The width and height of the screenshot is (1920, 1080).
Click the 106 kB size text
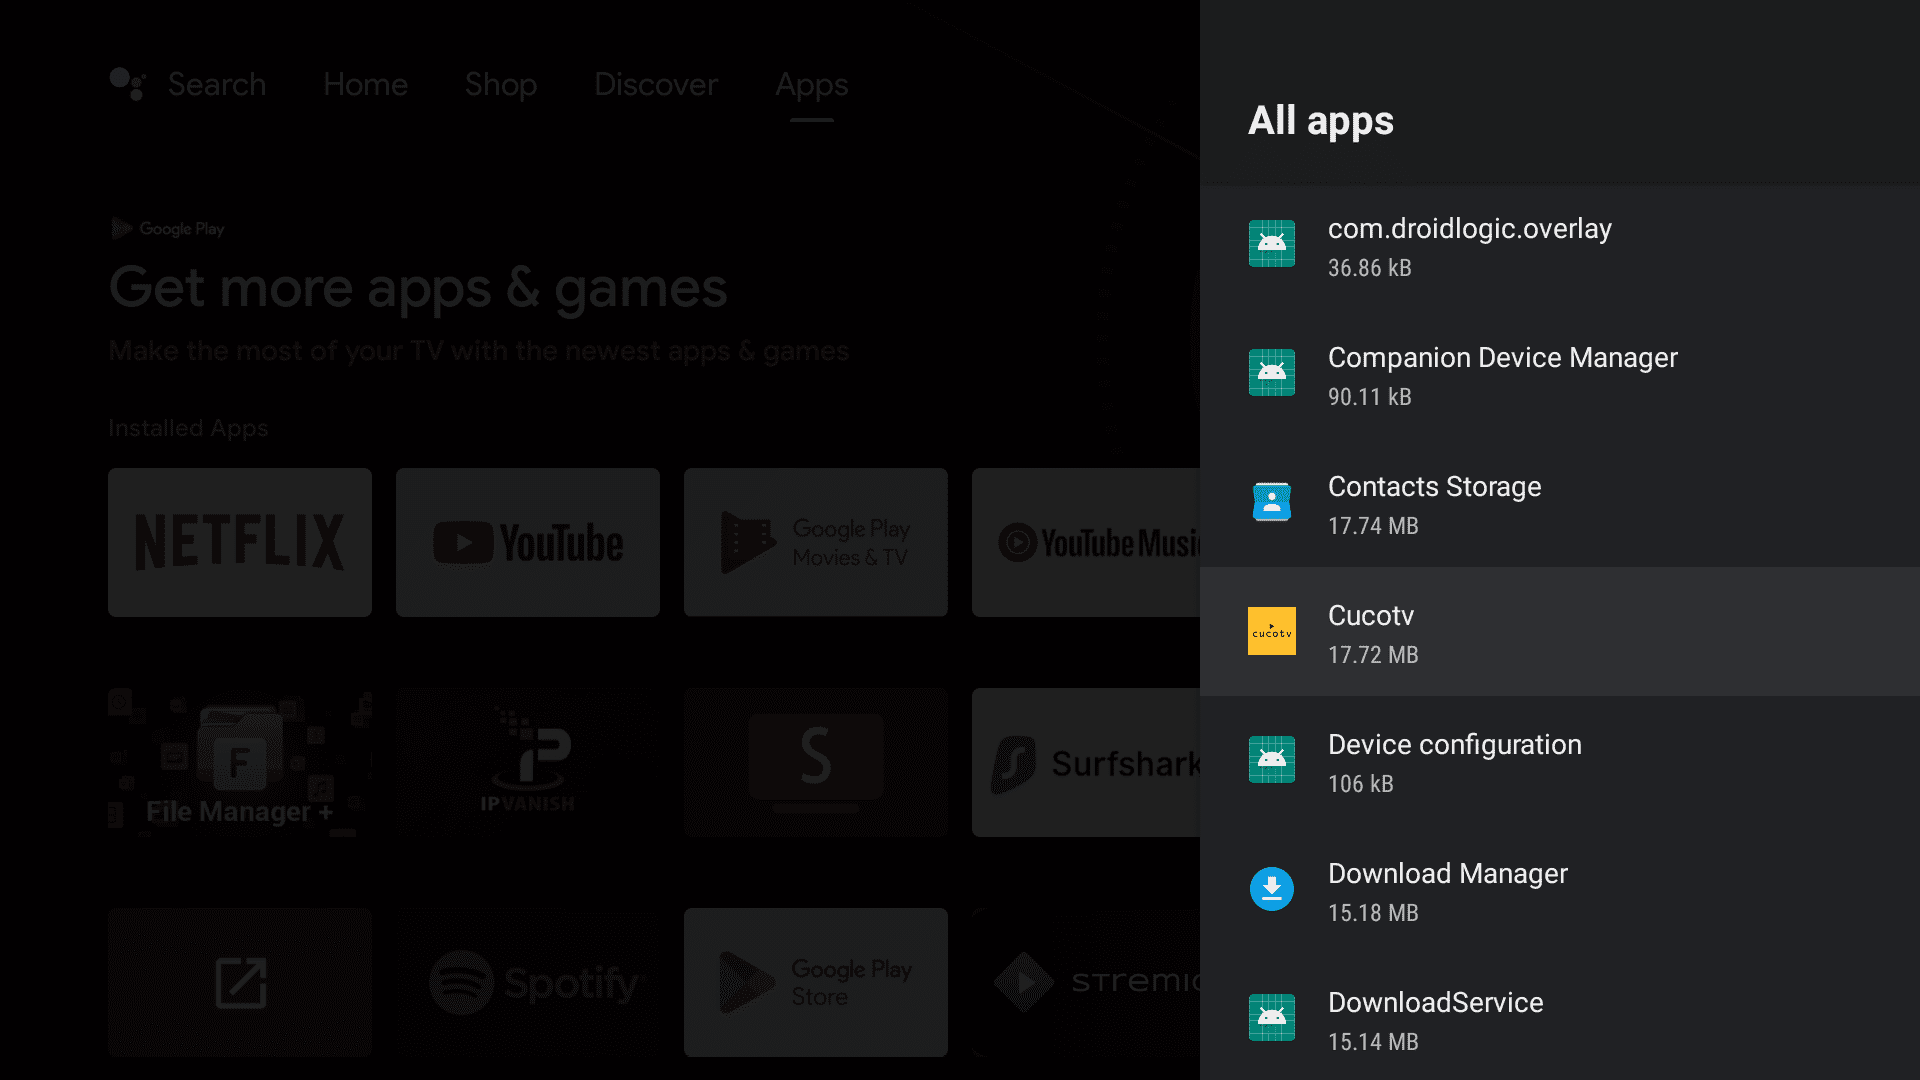tap(1360, 784)
